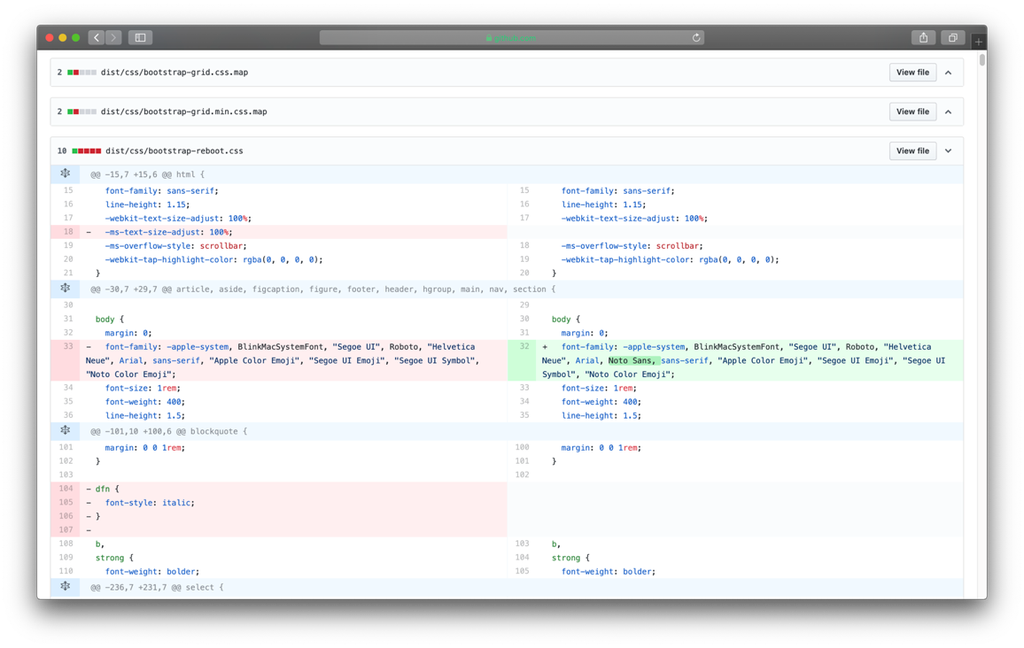Click the page vertical scrollbar

pos(982,60)
